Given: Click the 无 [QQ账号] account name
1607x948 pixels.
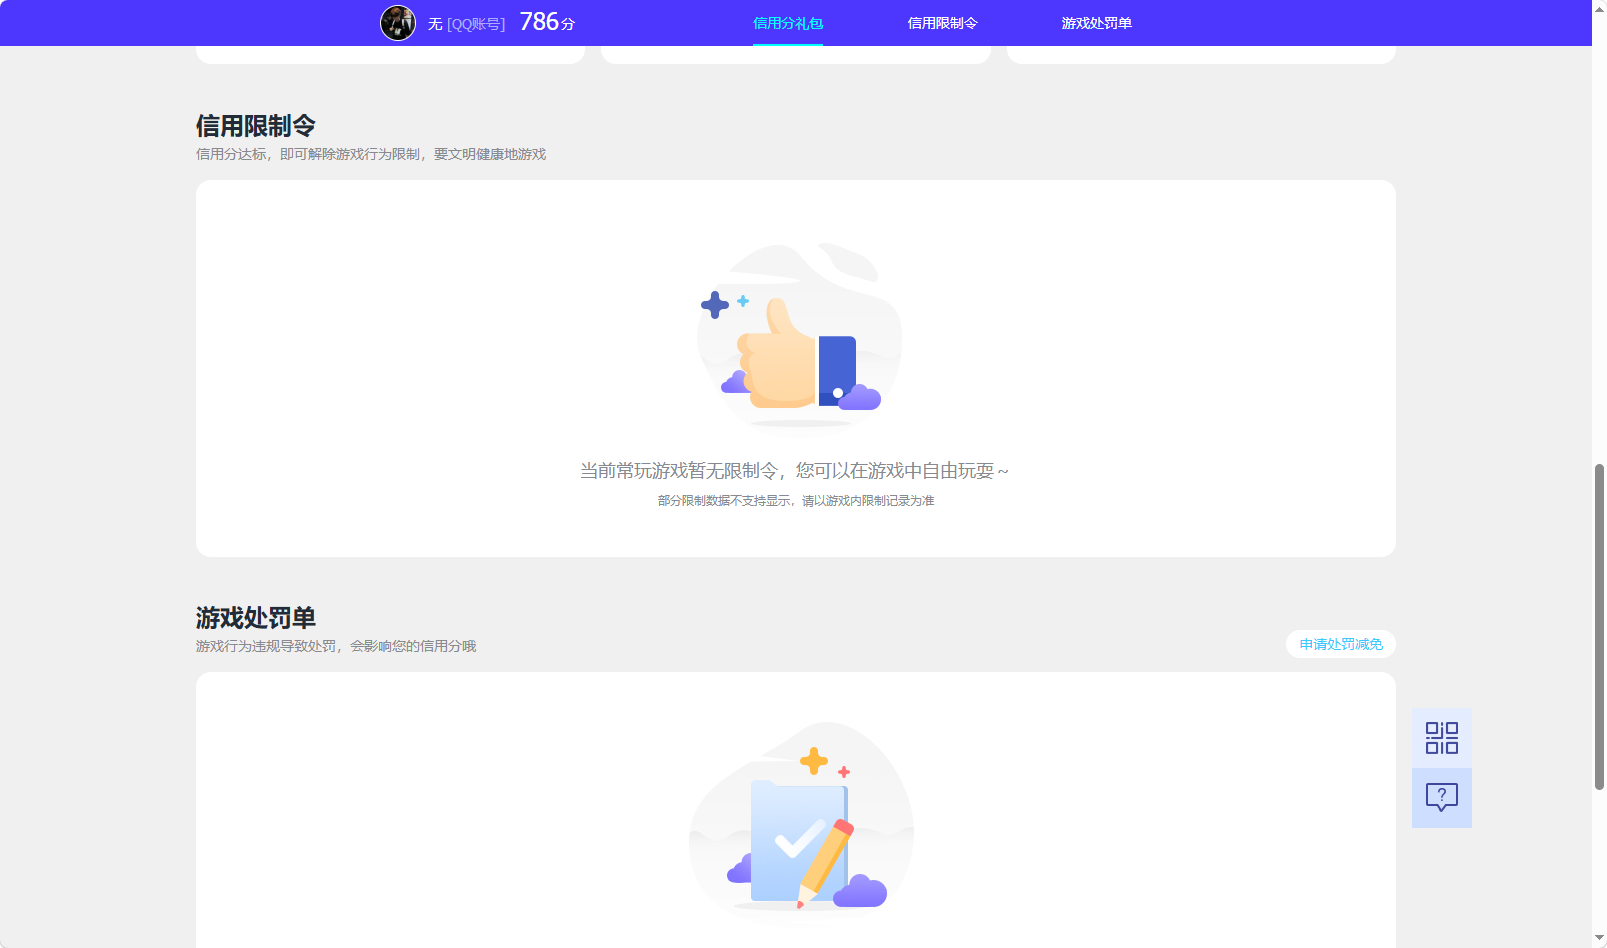Looking at the screenshot, I should click(x=466, y=24).
